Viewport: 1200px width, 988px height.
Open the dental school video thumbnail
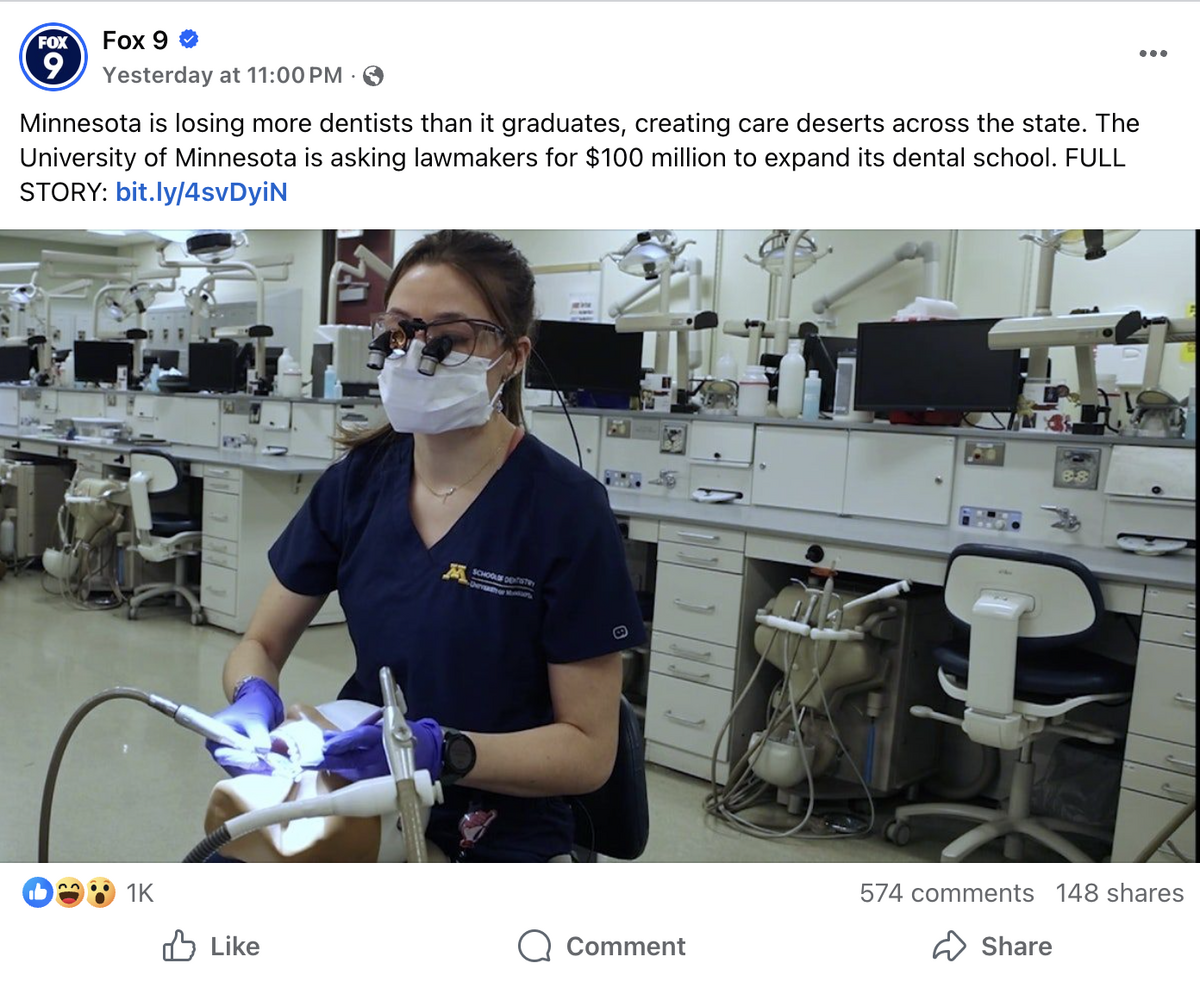pyautogui.click(x=600, y=546)
